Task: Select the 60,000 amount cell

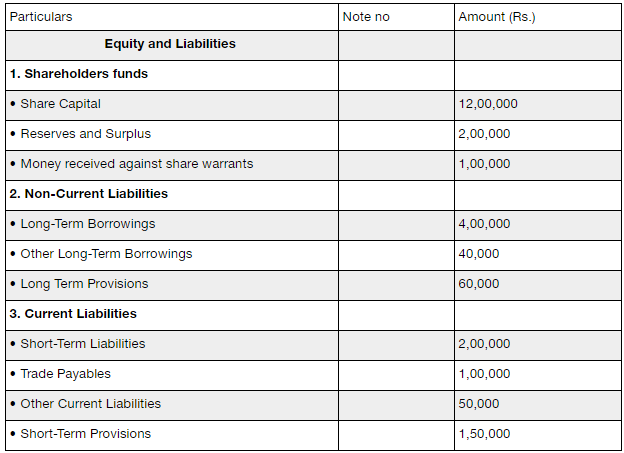Action: click(479, 284)
